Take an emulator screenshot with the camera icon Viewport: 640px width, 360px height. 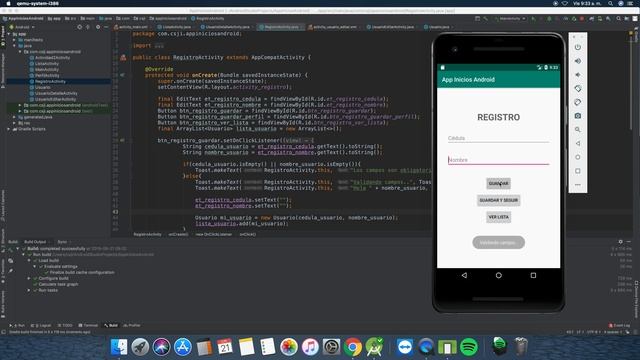(578, 116)
